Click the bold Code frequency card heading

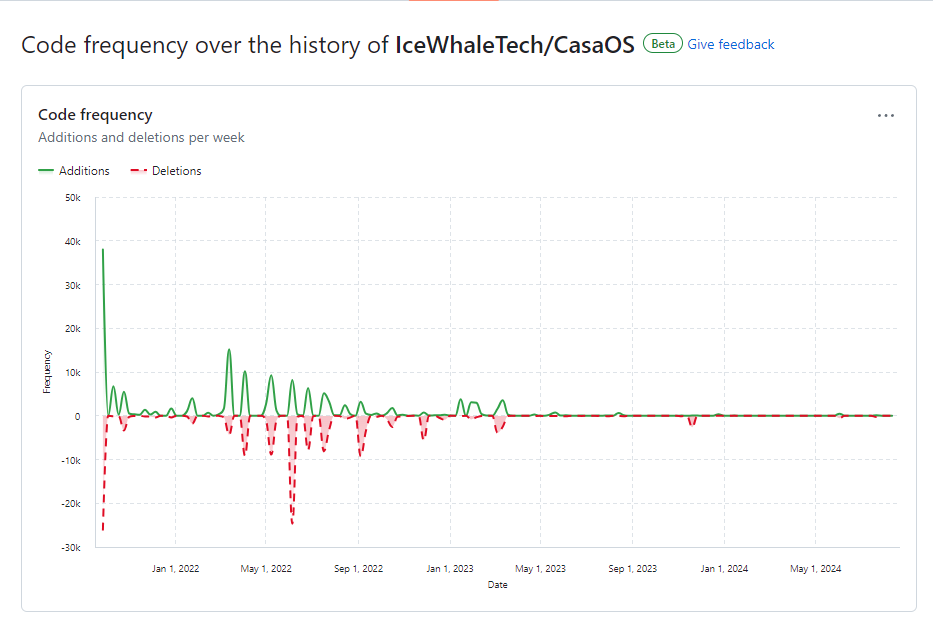[95, 115]
